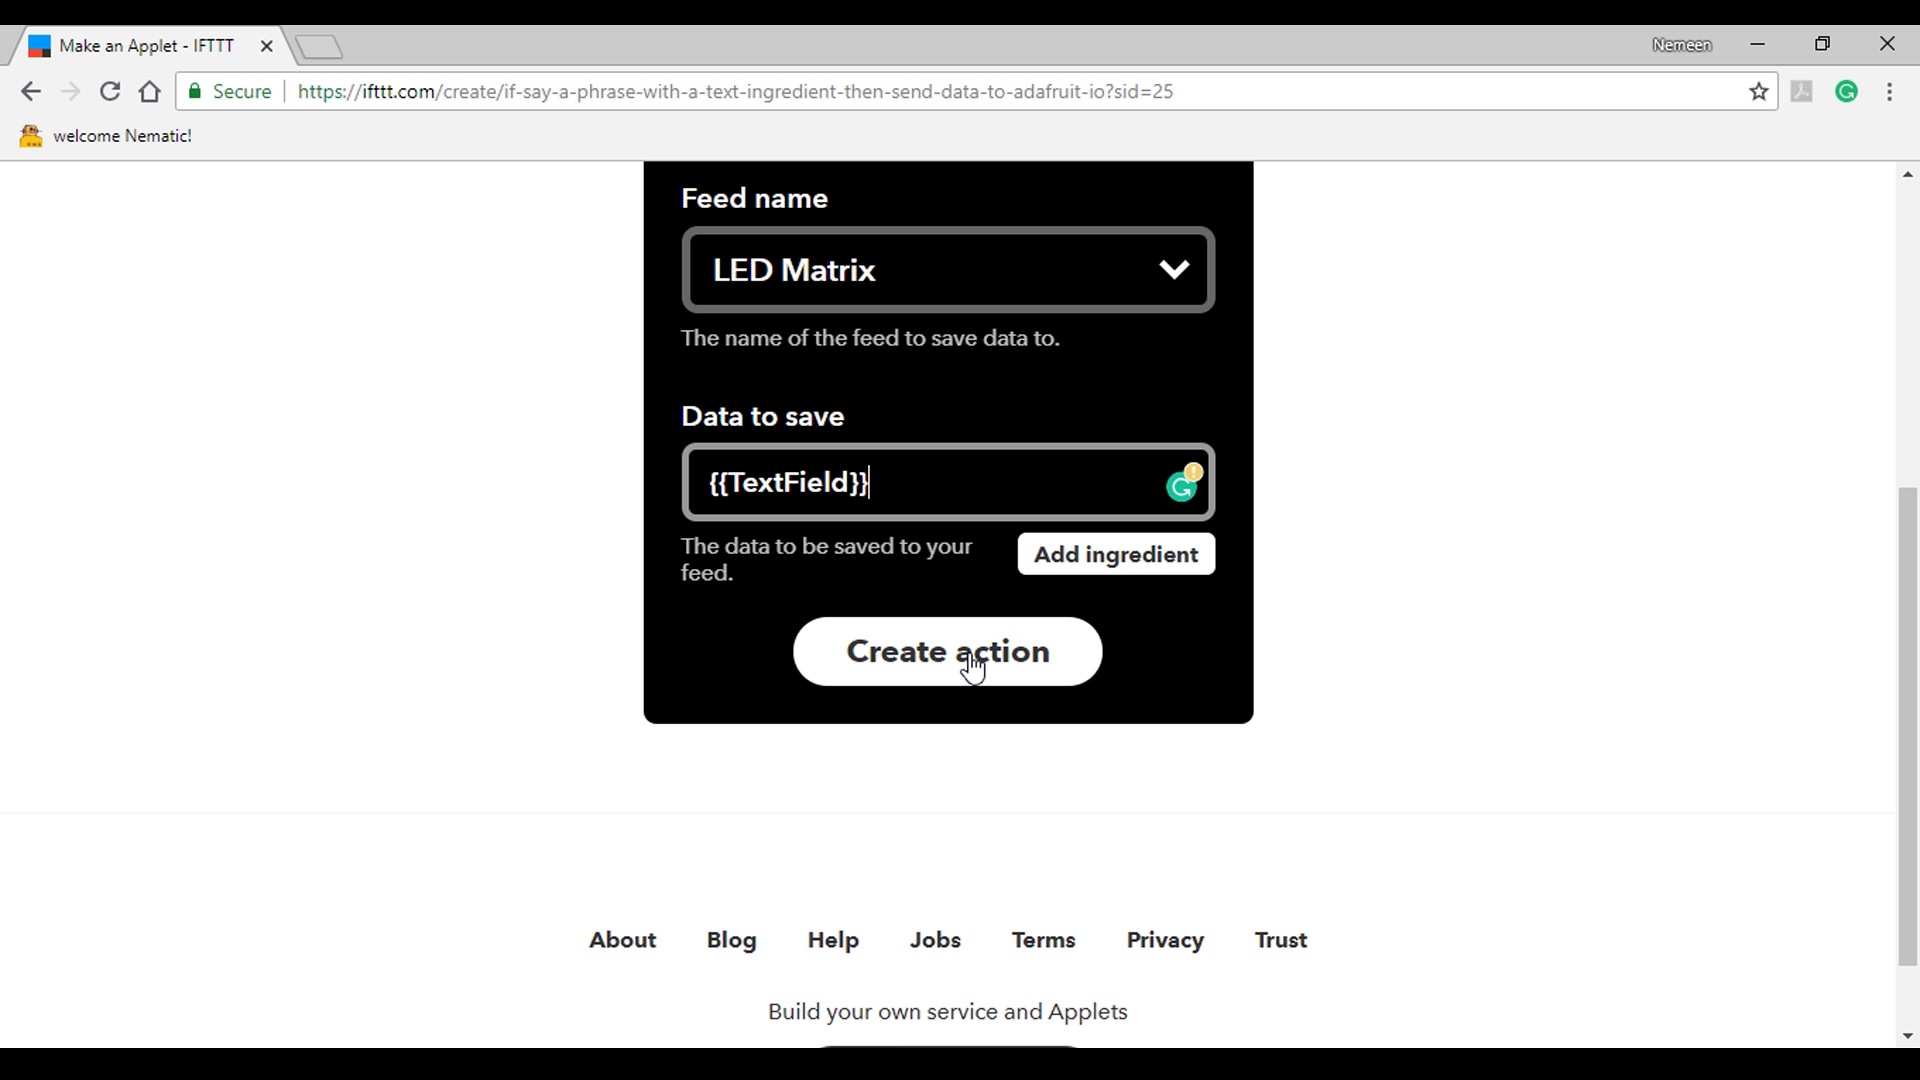Screen dimensions: 1920x1080
Task: Click the browser Back arrow
Action: (31, 92)
